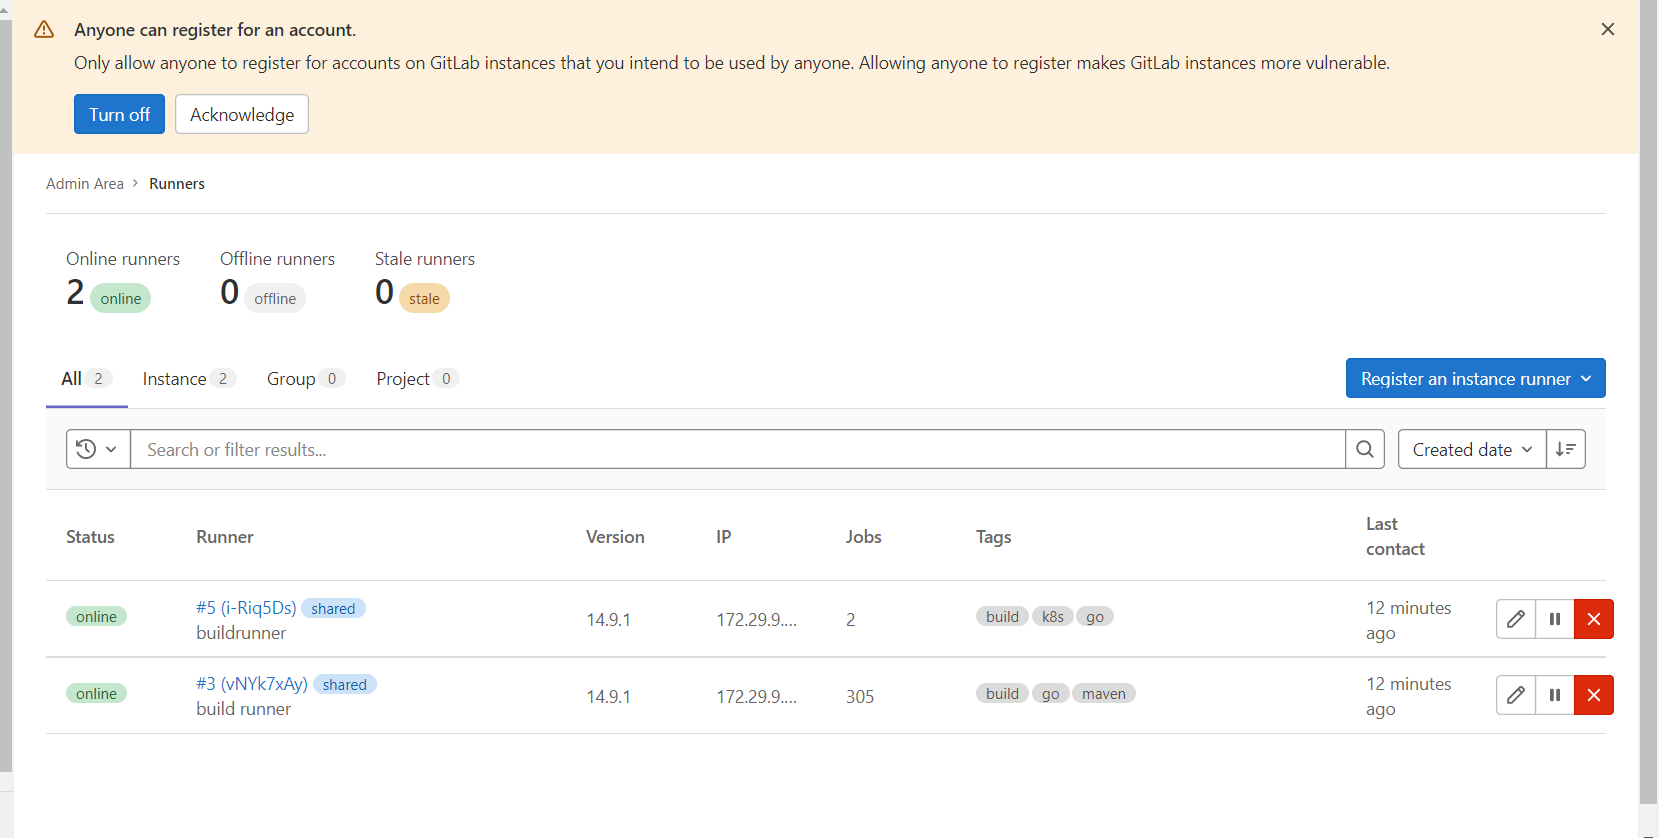This screenshot has height=838, width=1659.
Task: Click the online status of runner #5
Action: [96, 616]
